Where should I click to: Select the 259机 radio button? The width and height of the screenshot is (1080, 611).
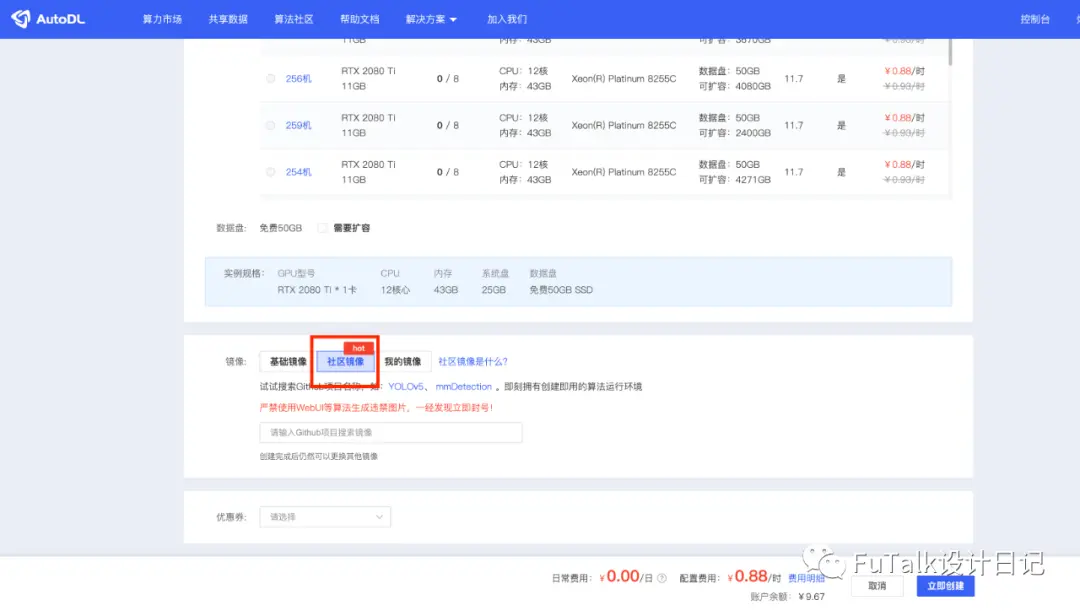(271, 125)
